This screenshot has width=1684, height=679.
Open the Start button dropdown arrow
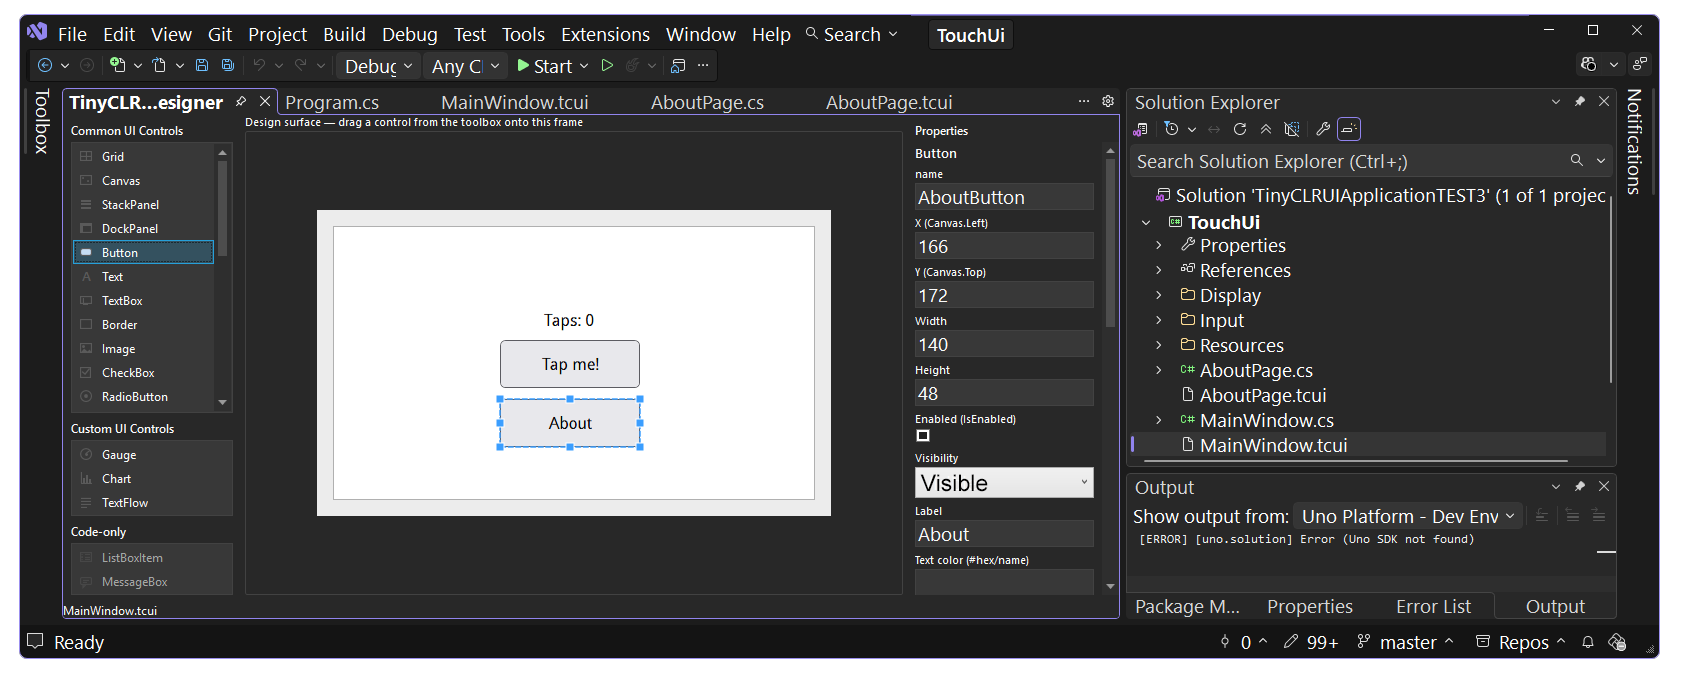(x=584, y=66)
